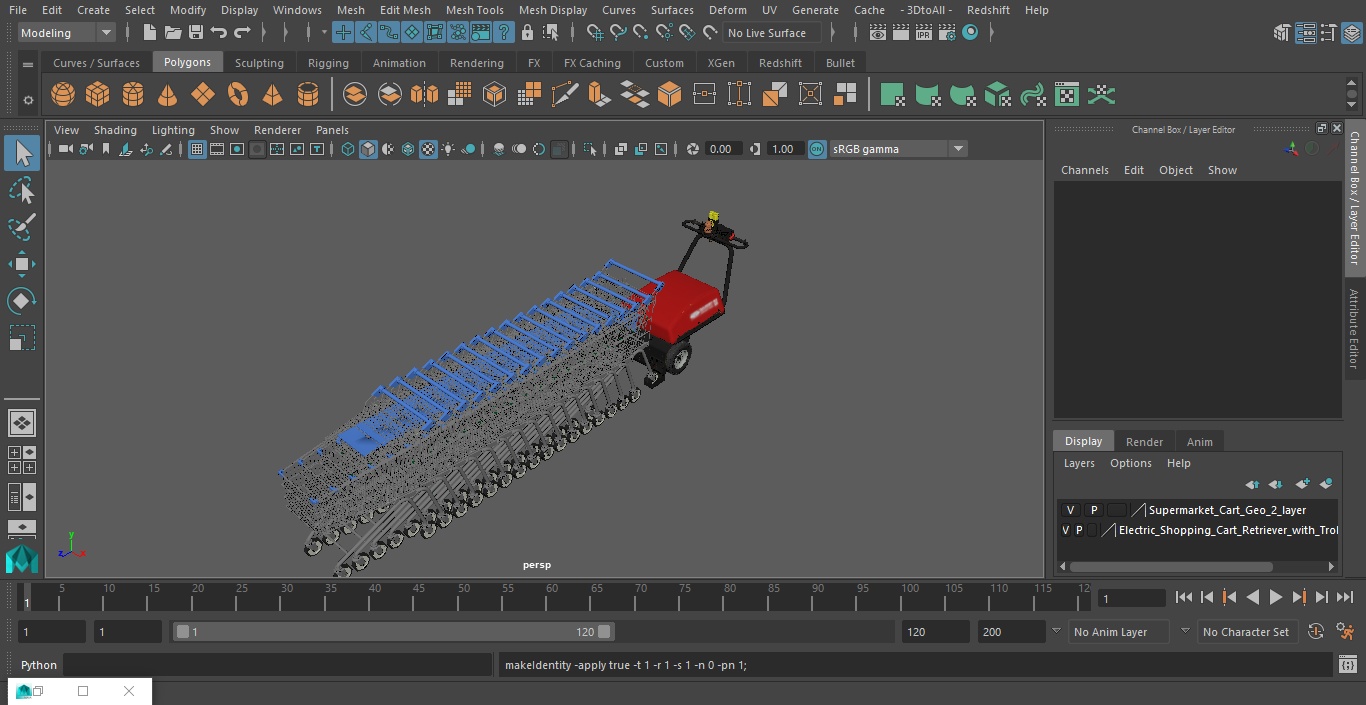
Task: Create a new scene file
Action: click(149, 33)
